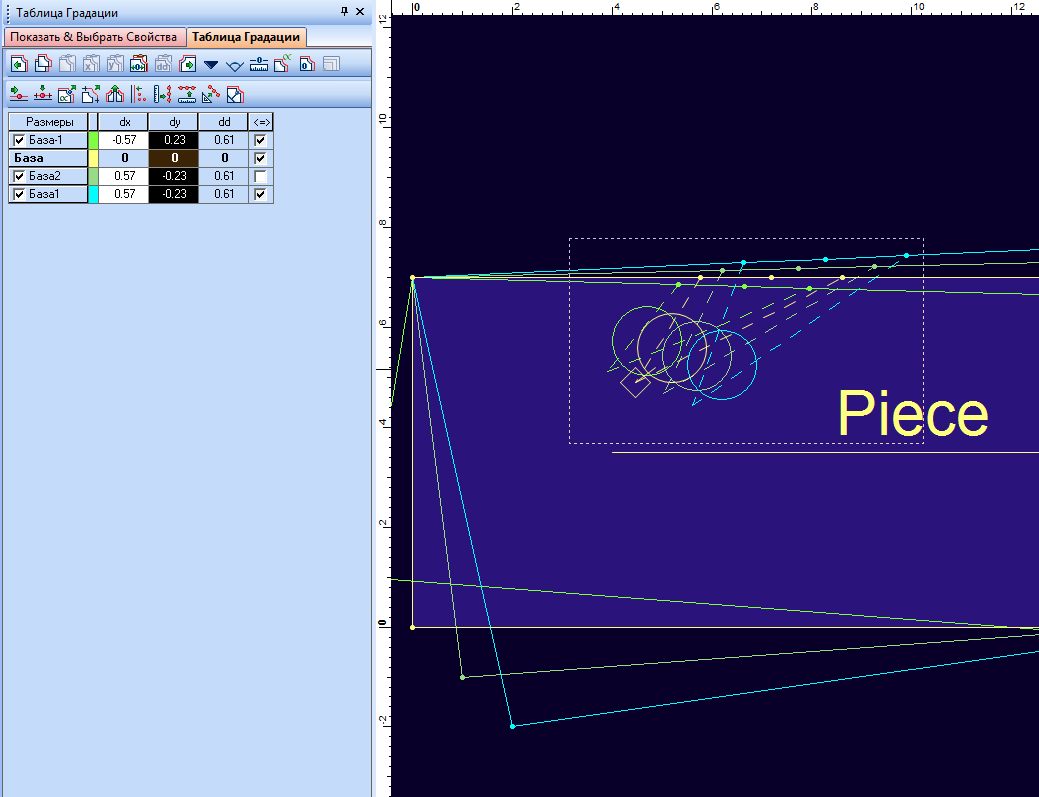This screenshot has width=1039, height=797.
Task: Click the yellow top-left corner point of piece
Action: 412,278
